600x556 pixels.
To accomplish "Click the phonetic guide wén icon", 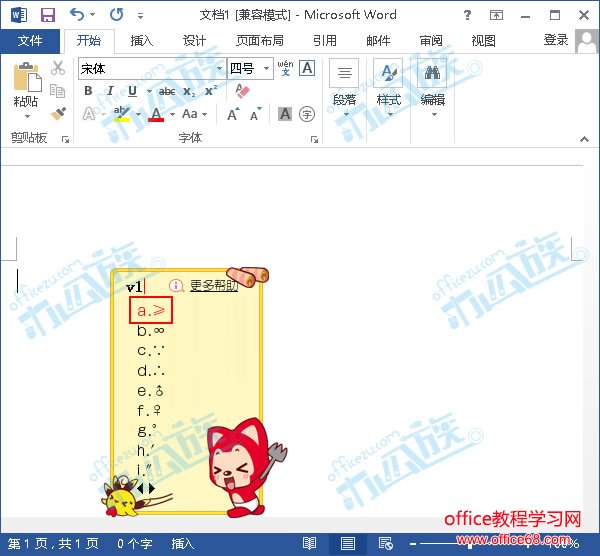I will (x=285, y=68).
